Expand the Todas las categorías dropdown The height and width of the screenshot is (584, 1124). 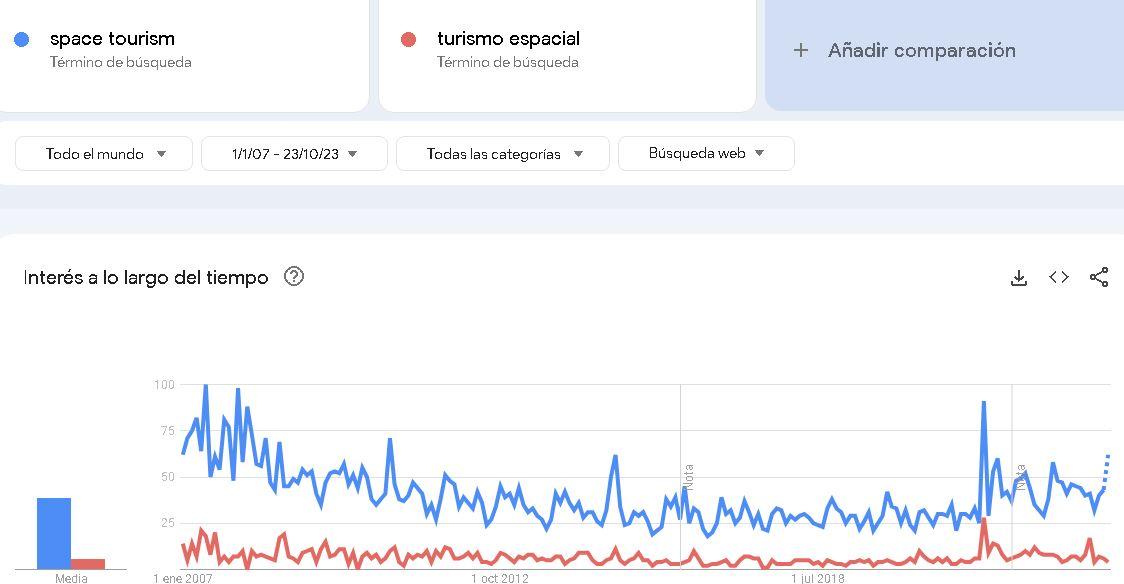click(x=503, y=153)
